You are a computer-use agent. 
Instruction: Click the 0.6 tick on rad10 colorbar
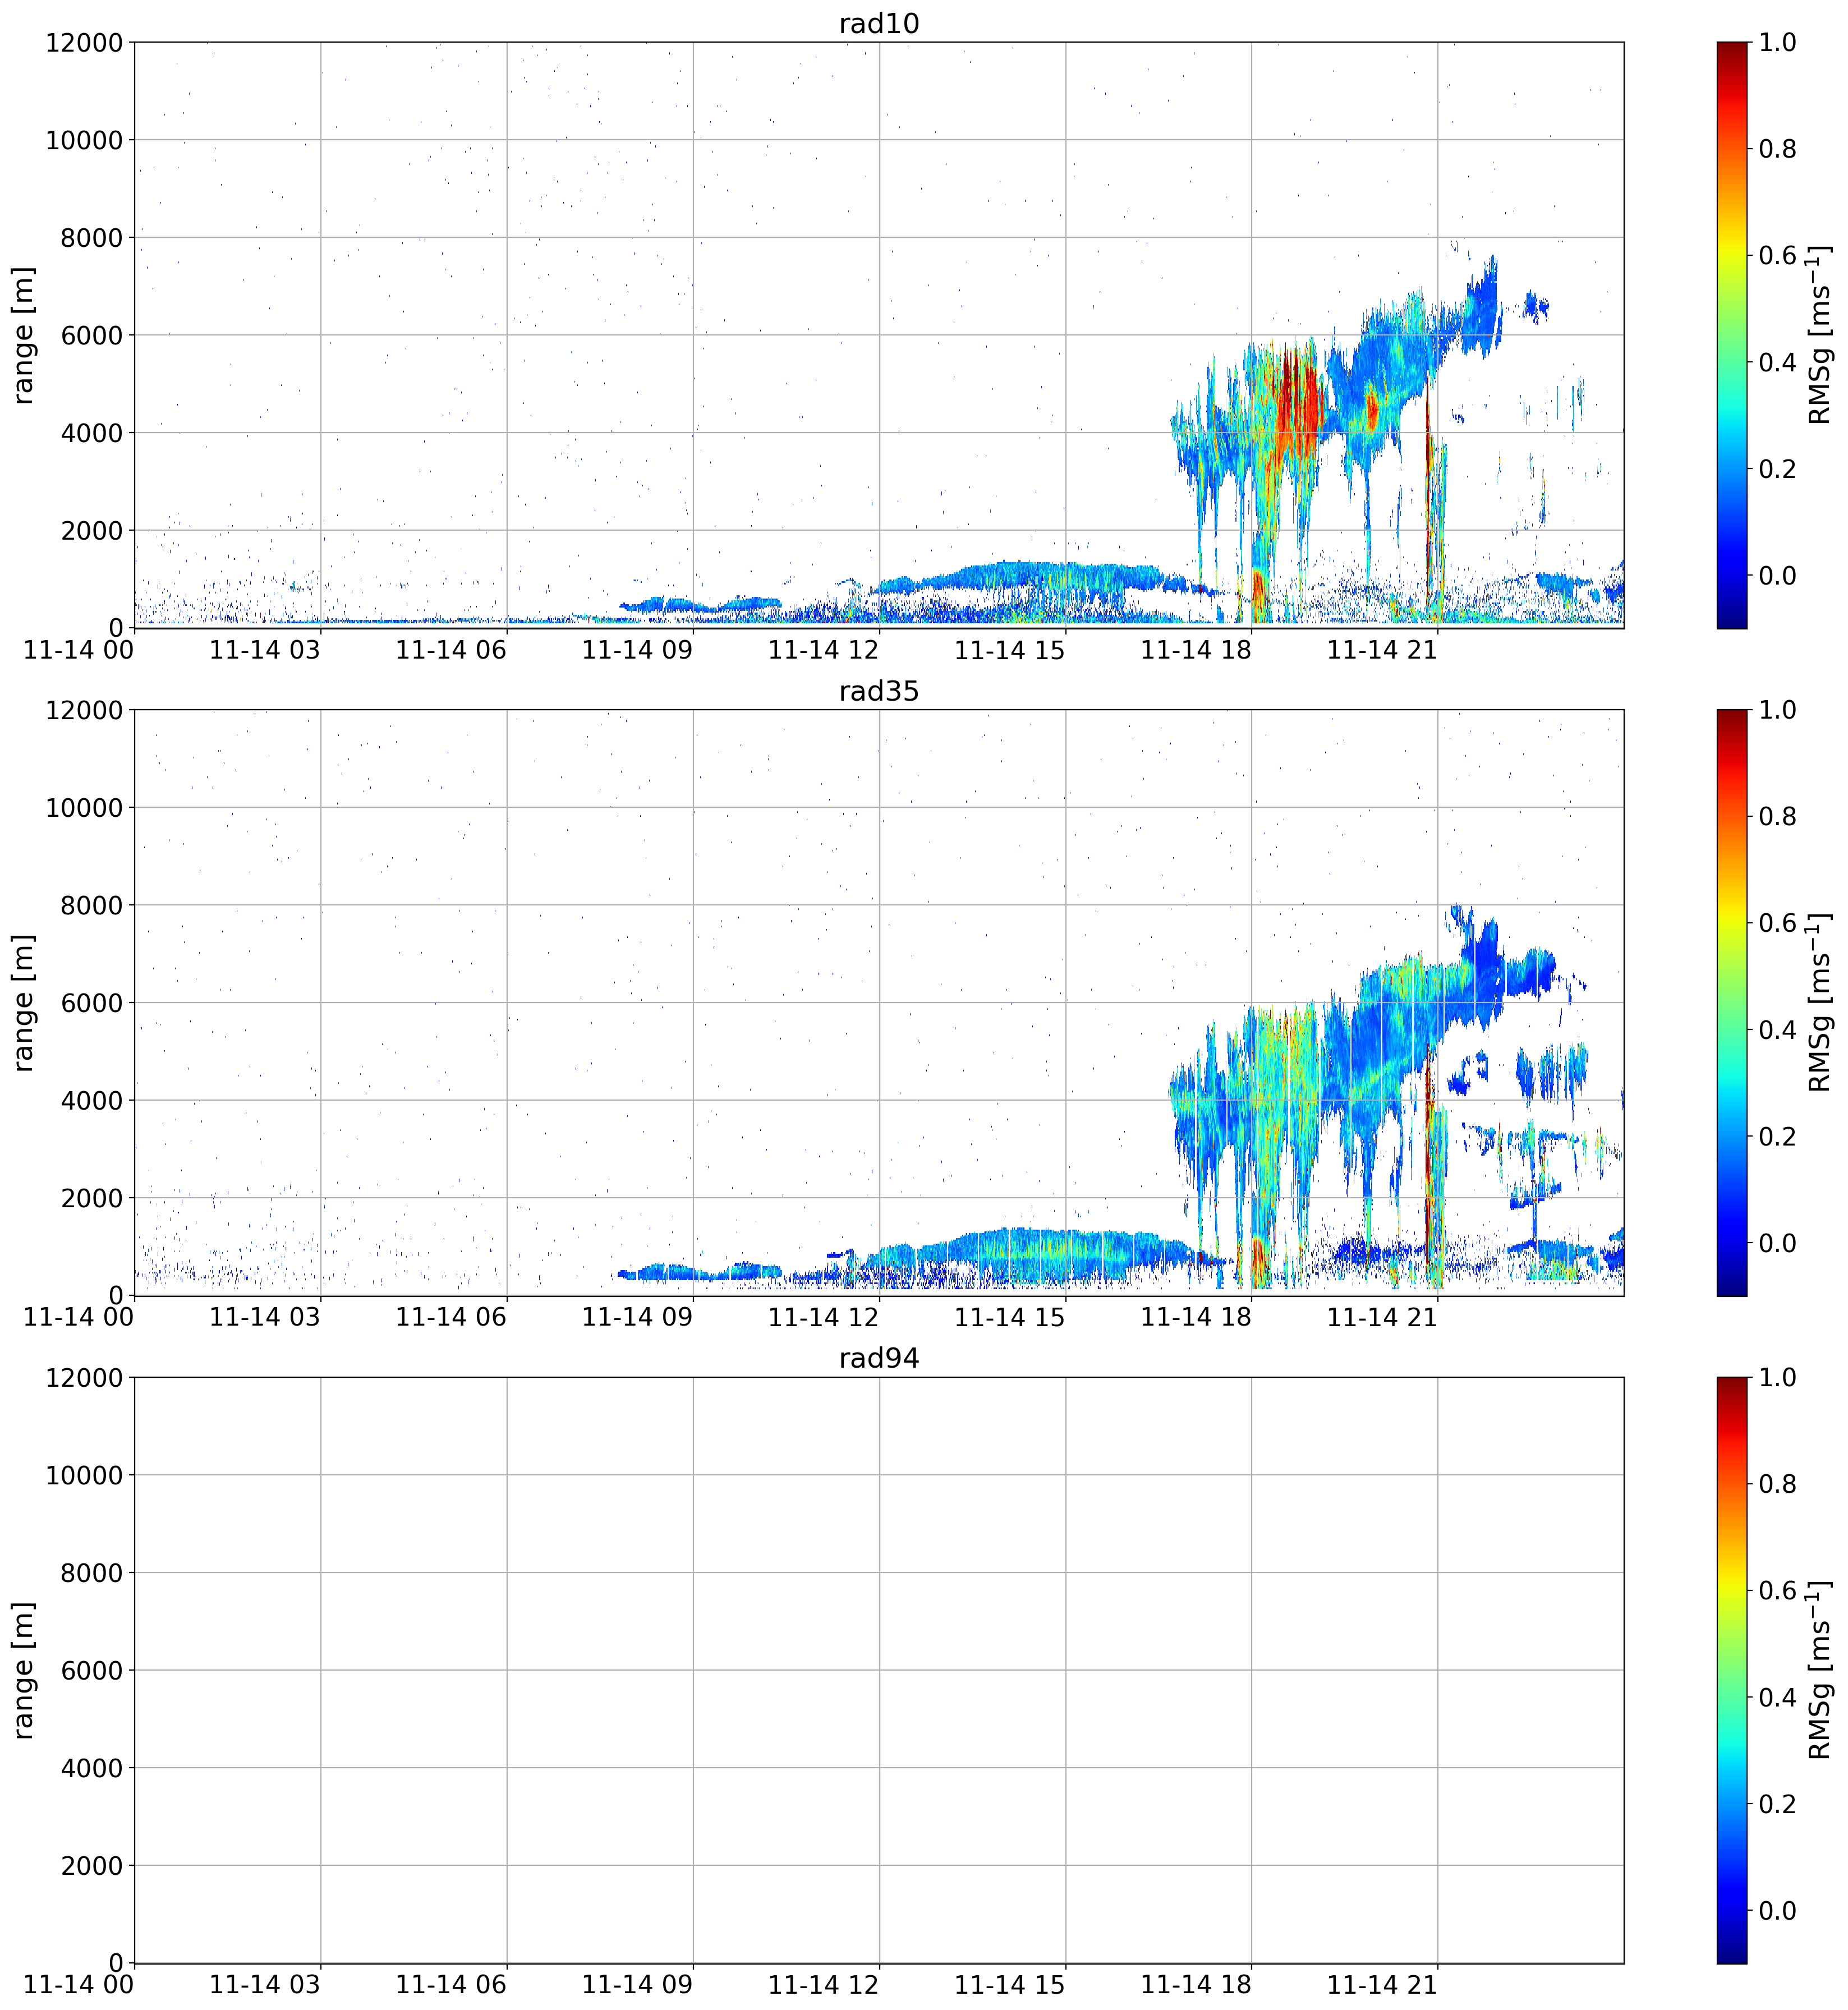(1777, 255)
